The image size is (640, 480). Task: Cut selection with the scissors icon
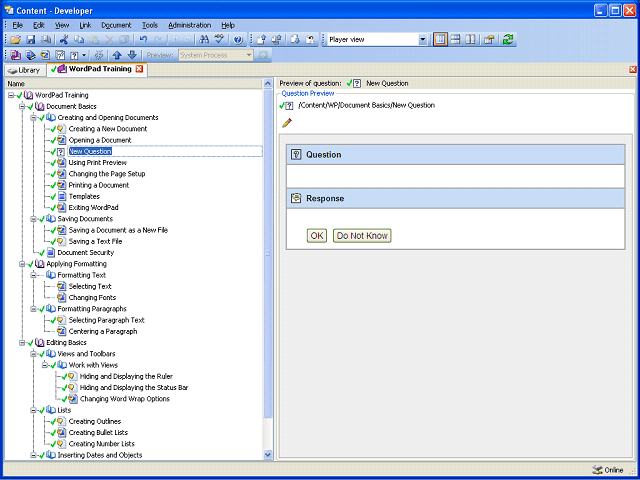[x=64, y=40]
